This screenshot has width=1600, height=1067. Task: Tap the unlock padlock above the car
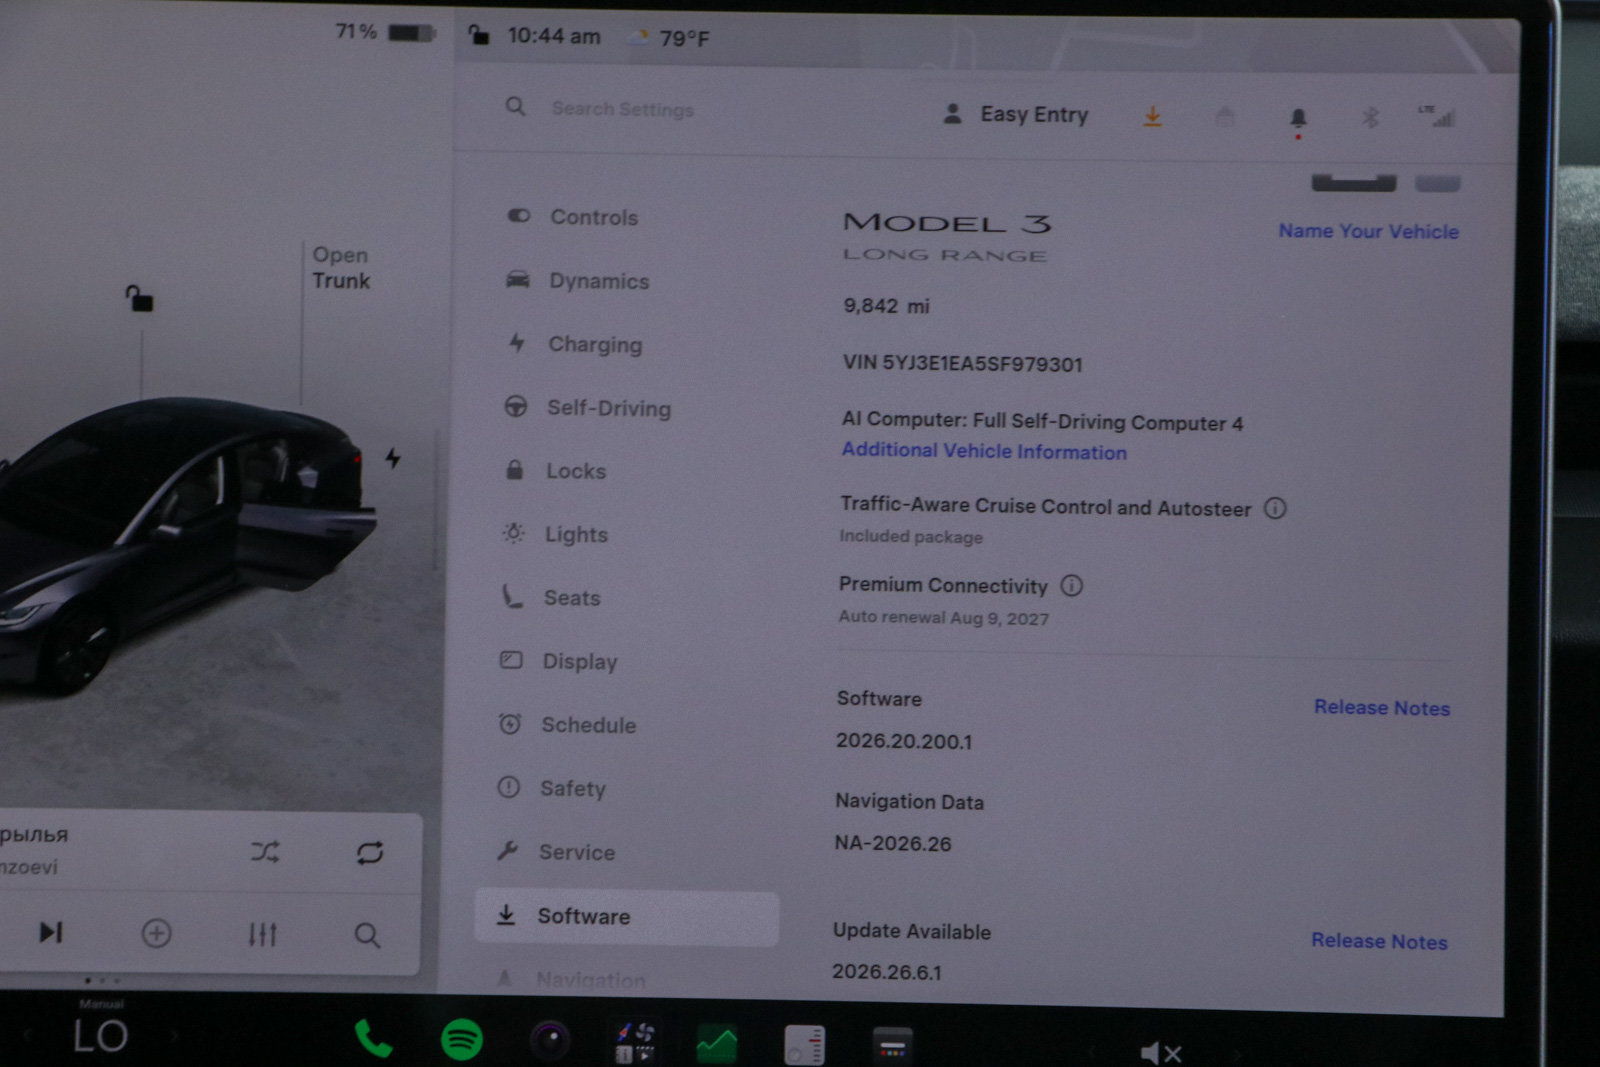[x=139, y=297]
